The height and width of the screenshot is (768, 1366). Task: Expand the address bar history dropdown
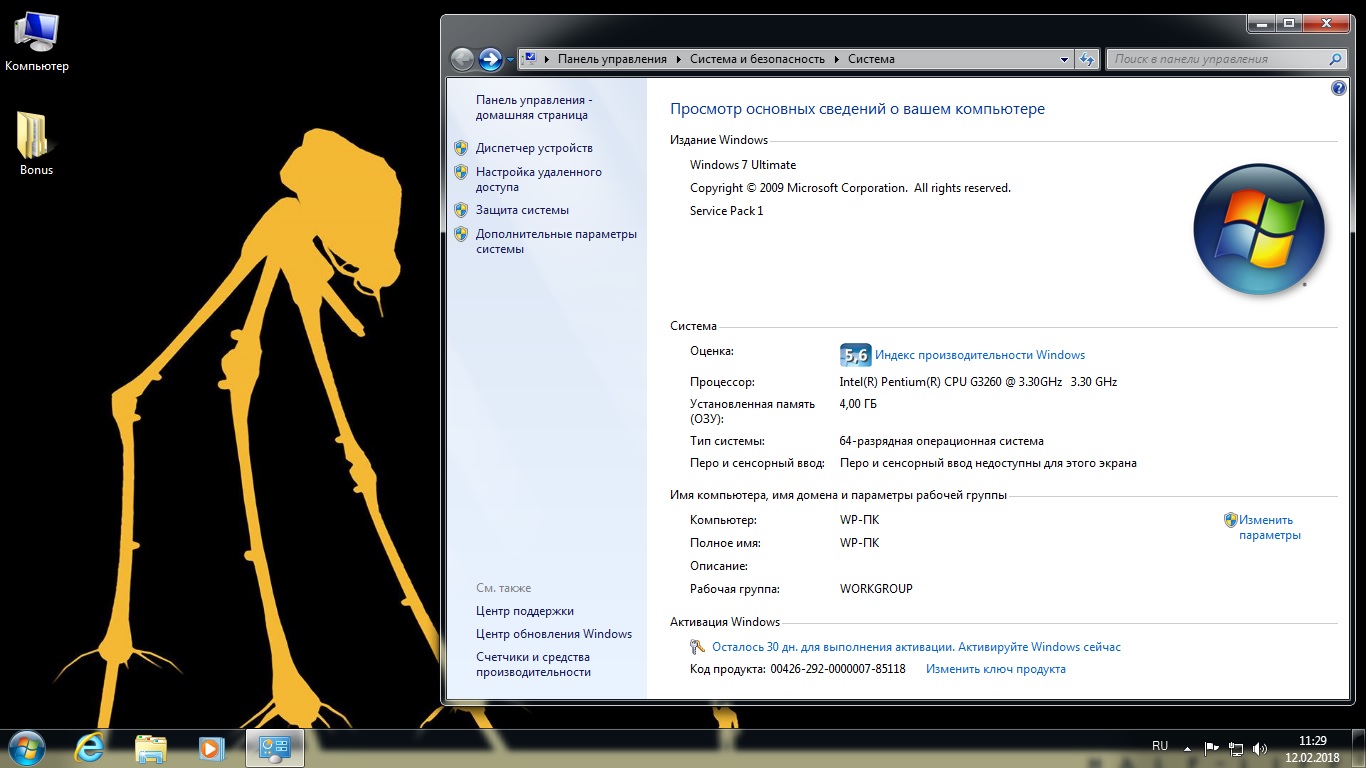pyautogui.click(x=1064, y=59)
